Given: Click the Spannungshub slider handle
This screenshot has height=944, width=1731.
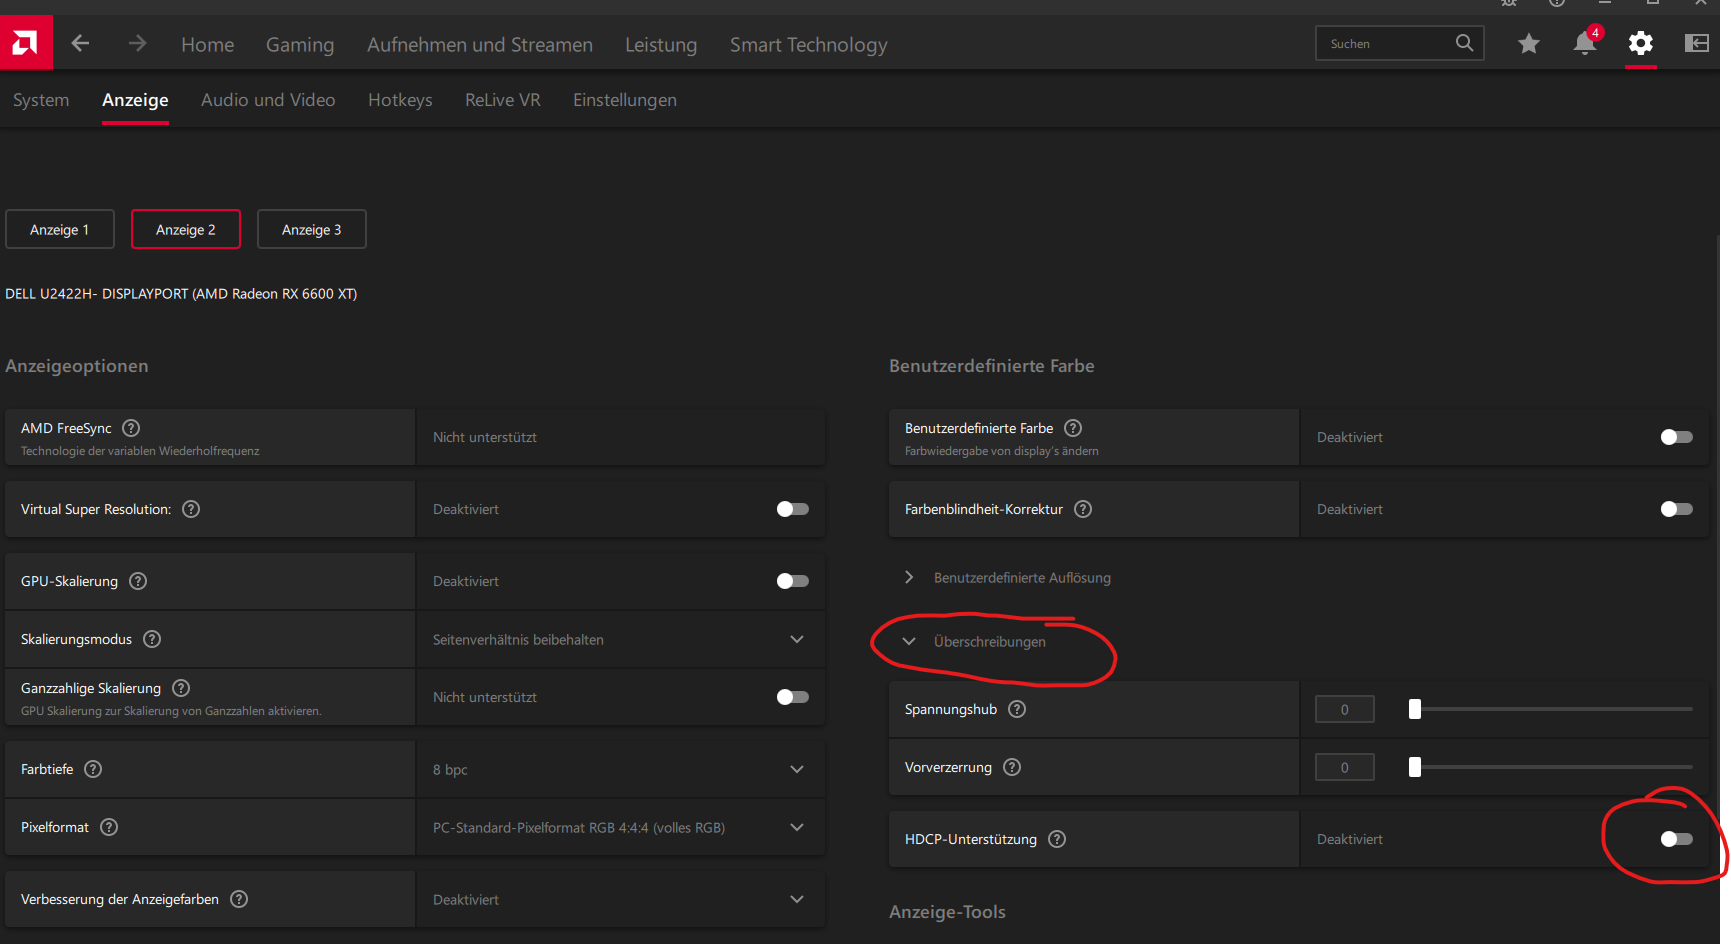Looking at the screenshot, I should [1414, 709].
